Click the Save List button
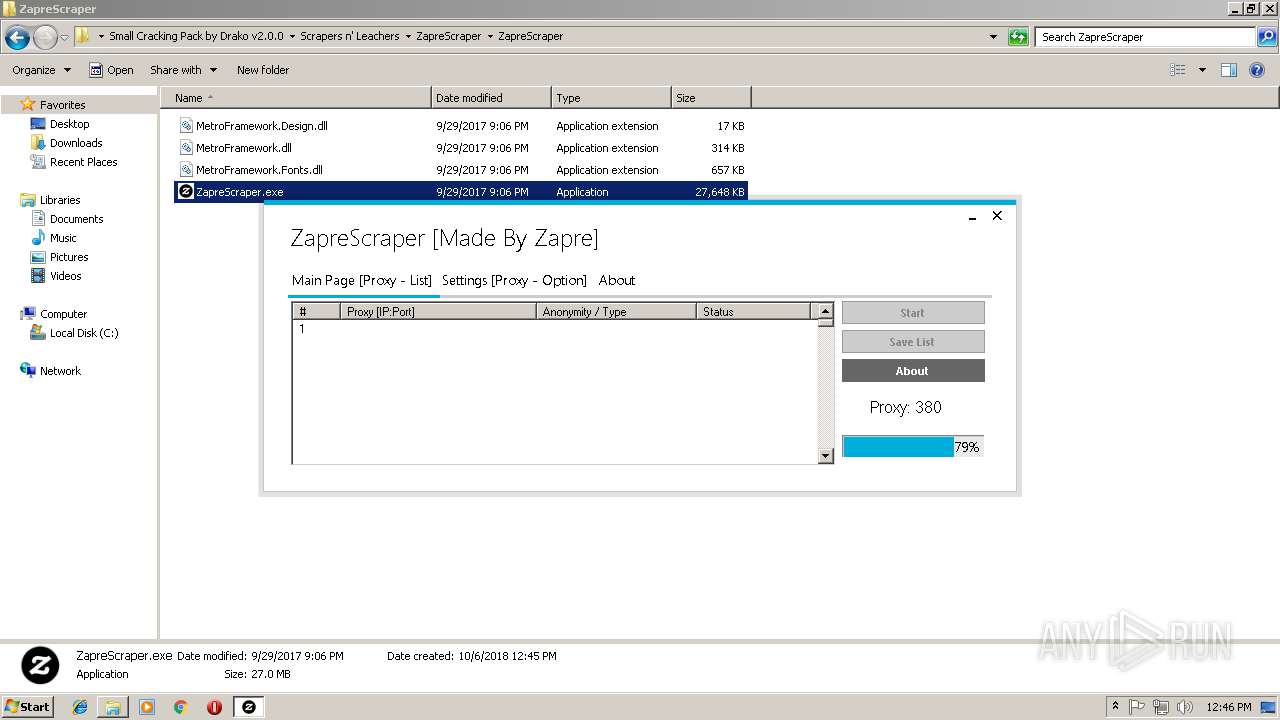 (x=913, y=342)
